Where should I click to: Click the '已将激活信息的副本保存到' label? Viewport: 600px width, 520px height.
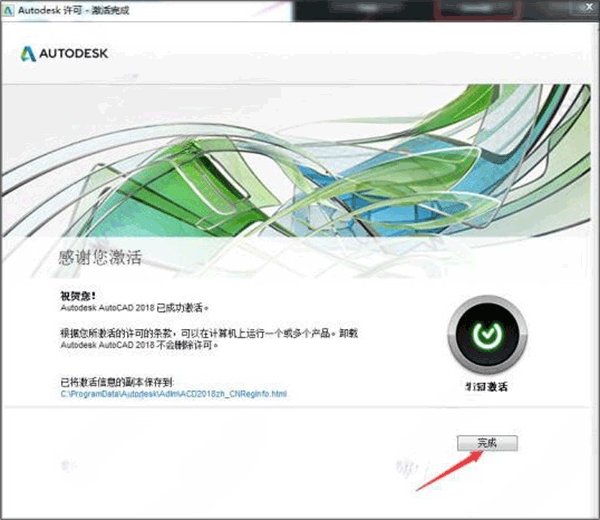pyautogui.click(x=117, y=382)
